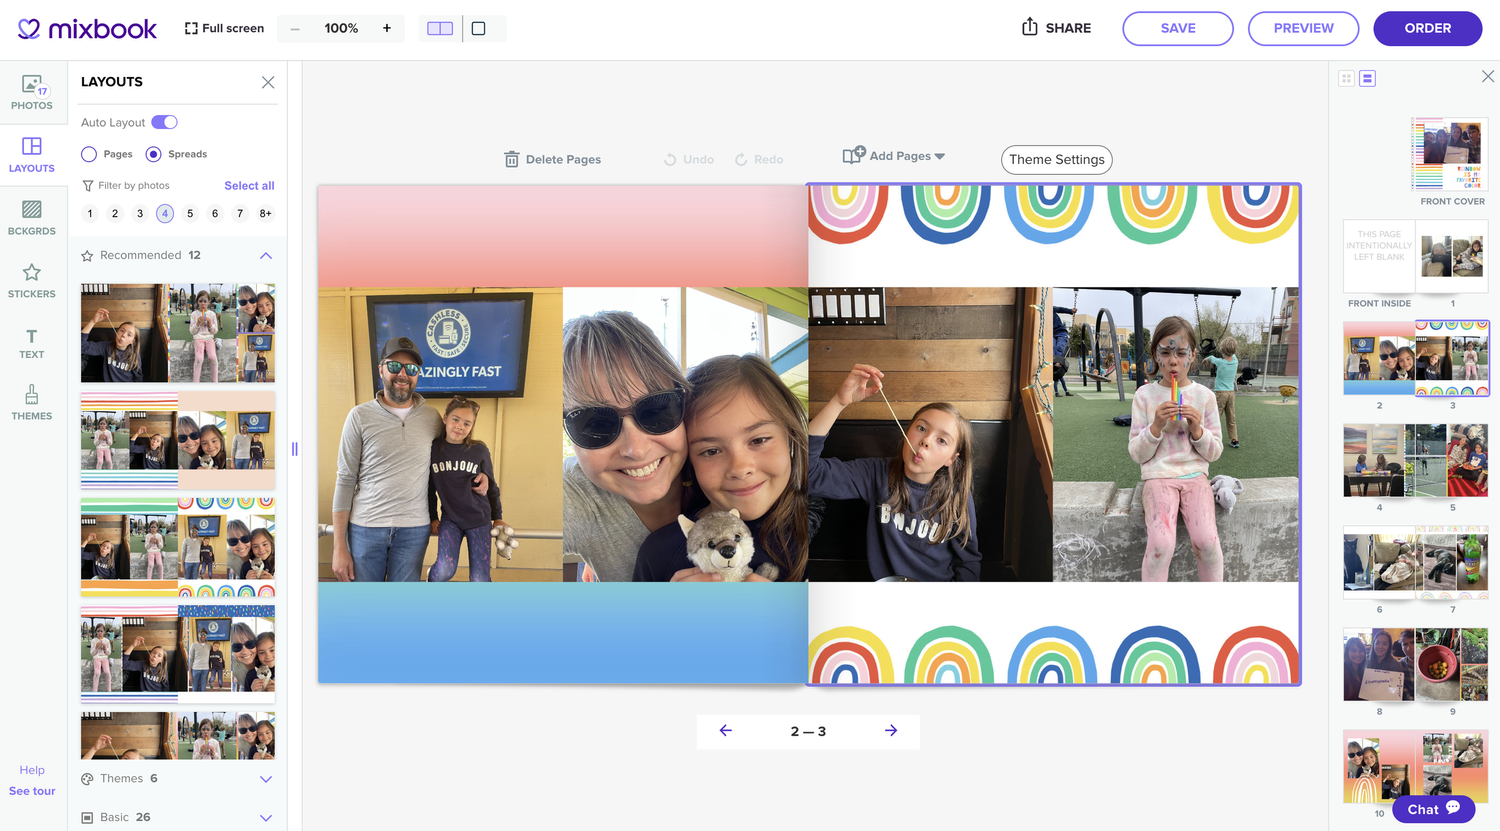
Task: Open the Backgrounds panel
Action: coord(33,217)
